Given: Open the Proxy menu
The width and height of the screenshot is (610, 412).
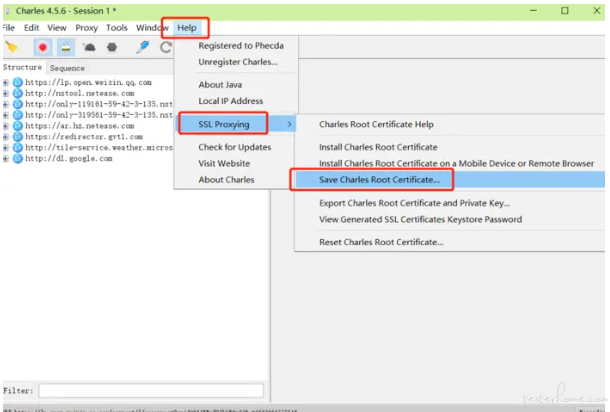Looking at the screenshot, I should 86,28.
